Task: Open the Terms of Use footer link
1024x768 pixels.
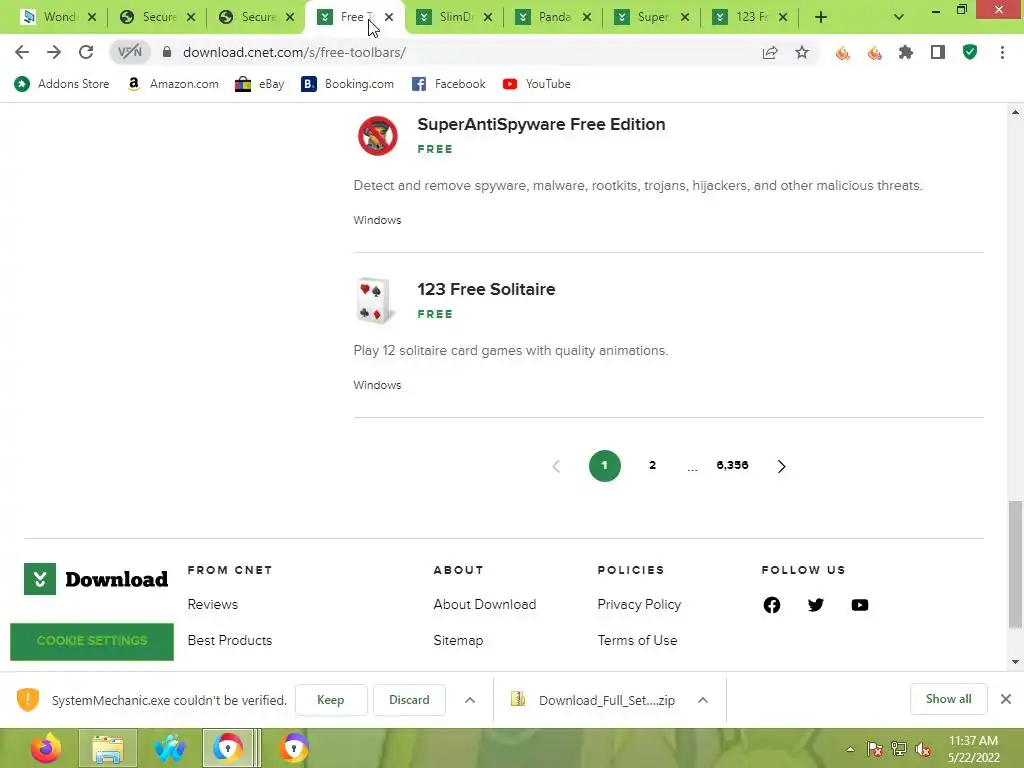Action: pos(637,640)
